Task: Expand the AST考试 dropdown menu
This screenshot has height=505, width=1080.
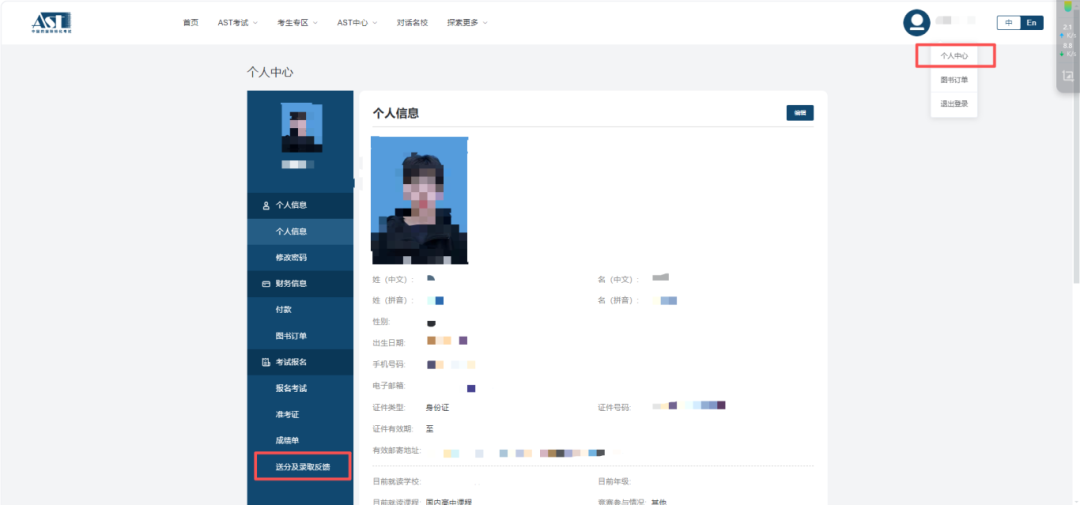Action: coord(238,23)
